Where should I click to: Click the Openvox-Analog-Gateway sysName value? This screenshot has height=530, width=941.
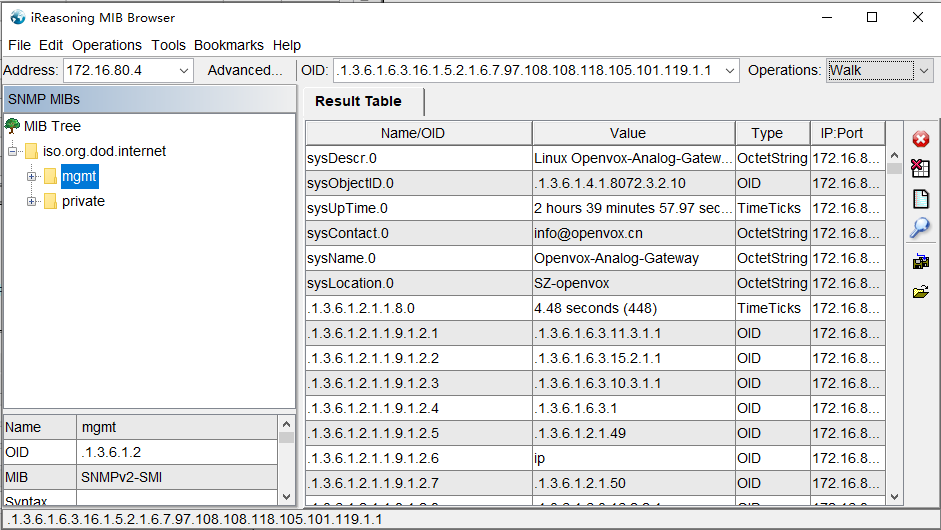[634, 259]
